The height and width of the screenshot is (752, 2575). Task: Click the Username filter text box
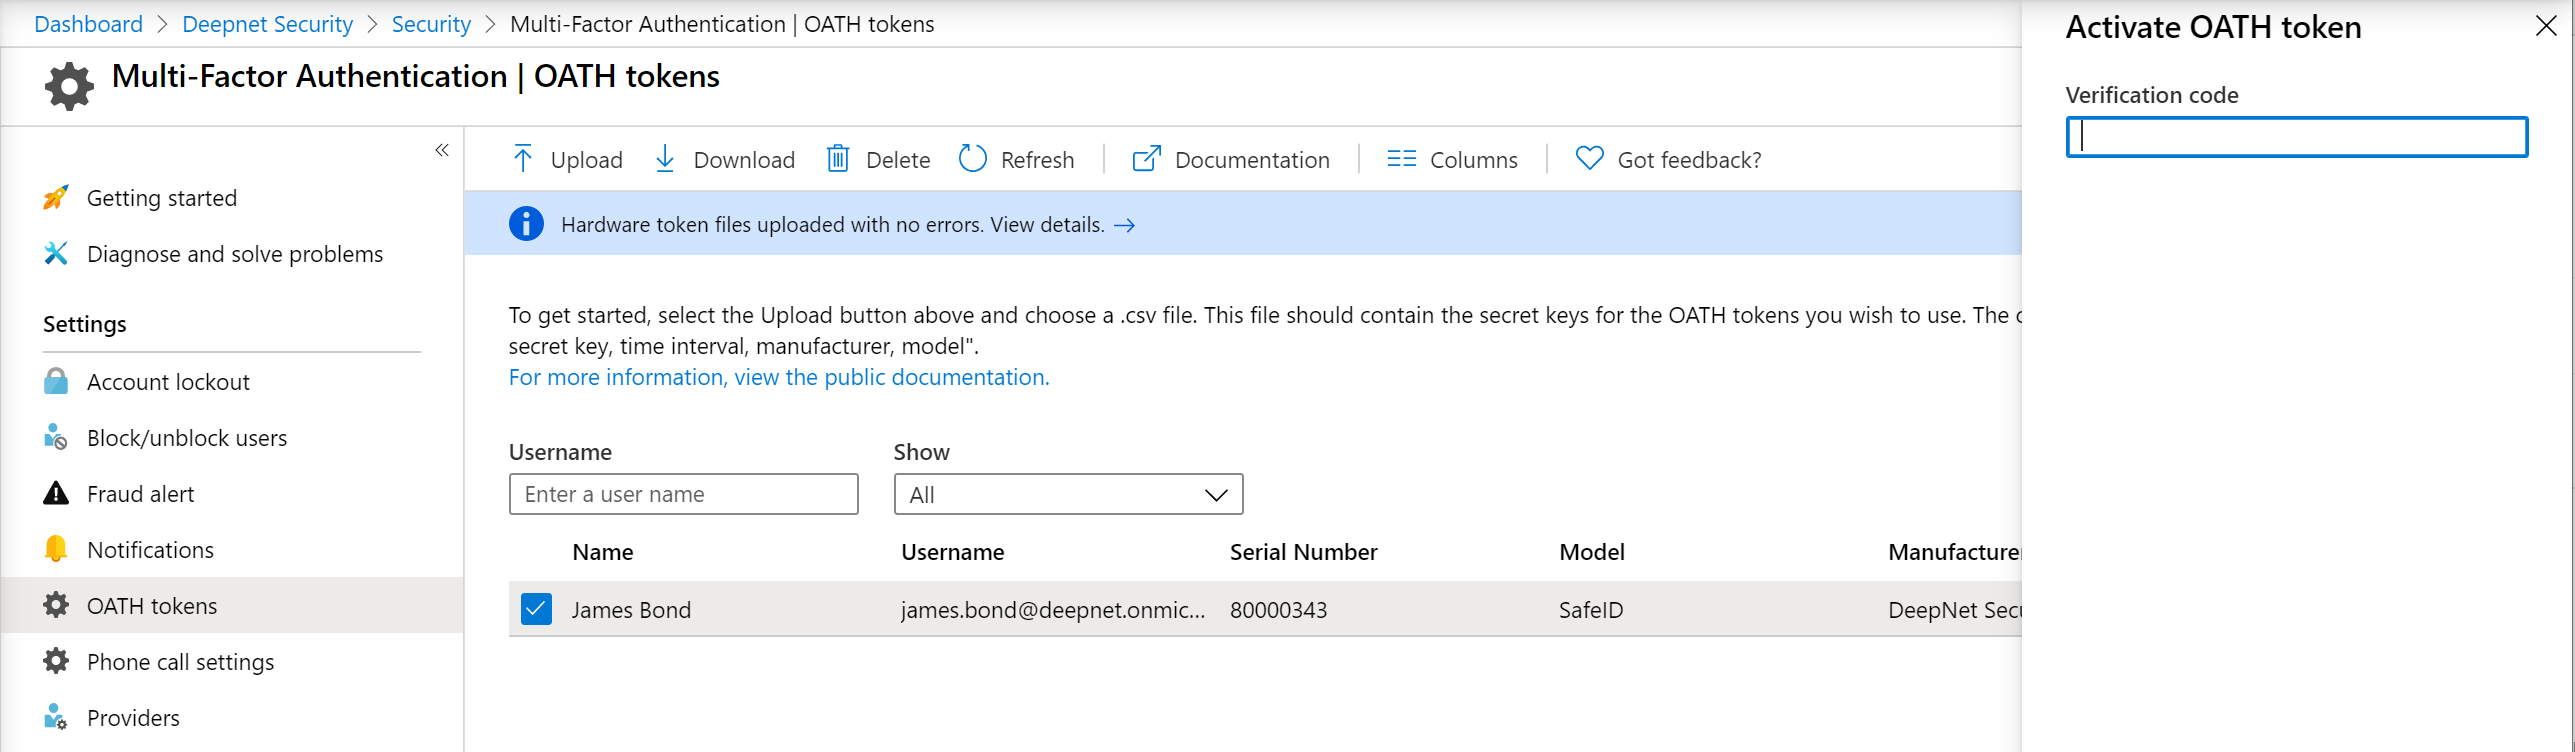tap(683, 495)
